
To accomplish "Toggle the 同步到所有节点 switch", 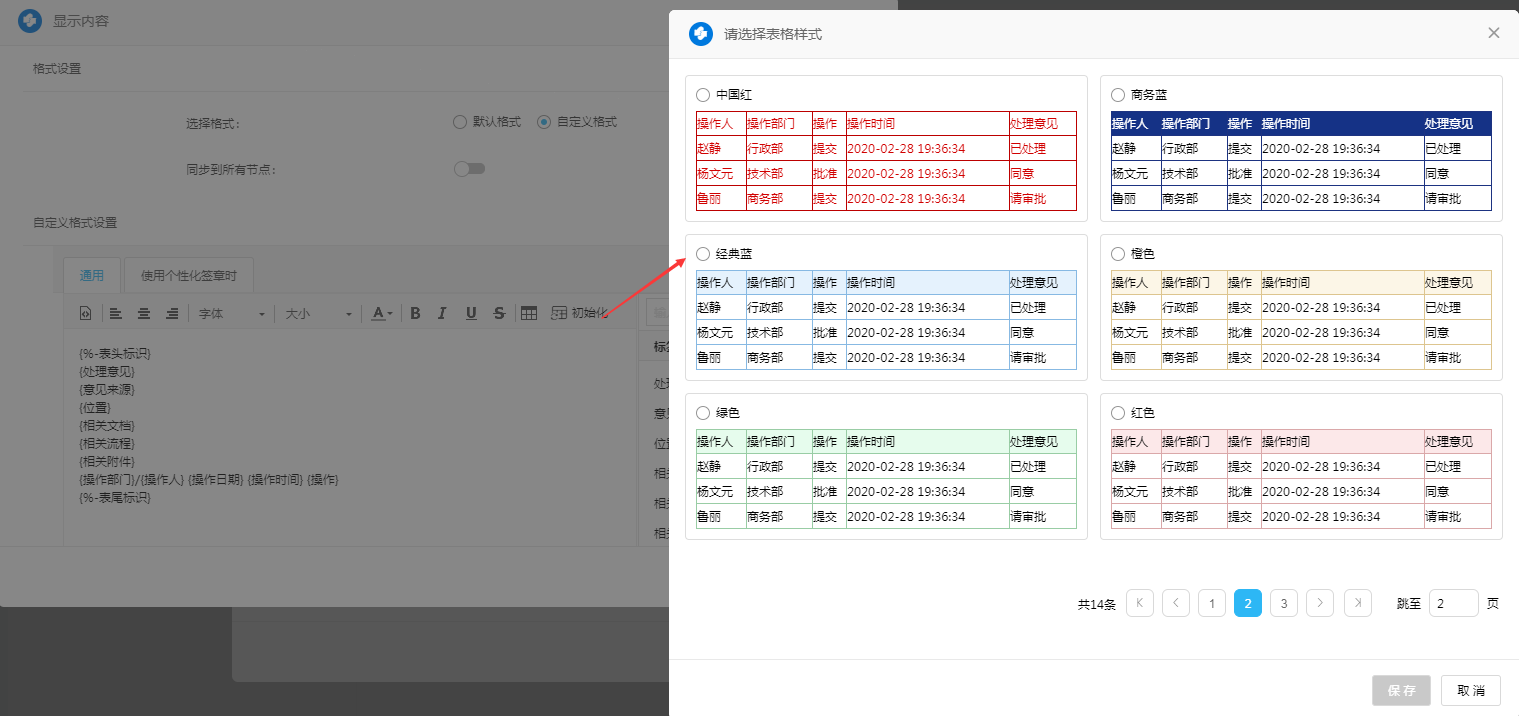I will pos(469,169).
